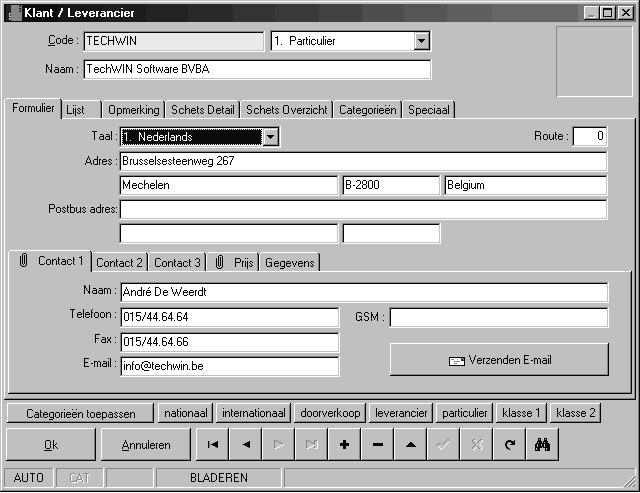This screenshot has height=493, width=640.
Task: Refresh the record data
Action: (510, 444)
